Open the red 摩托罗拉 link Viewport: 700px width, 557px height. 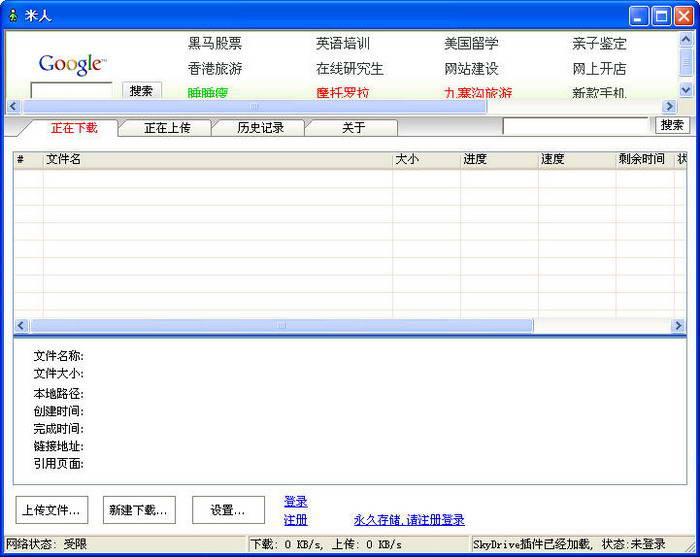click(343, 93)
